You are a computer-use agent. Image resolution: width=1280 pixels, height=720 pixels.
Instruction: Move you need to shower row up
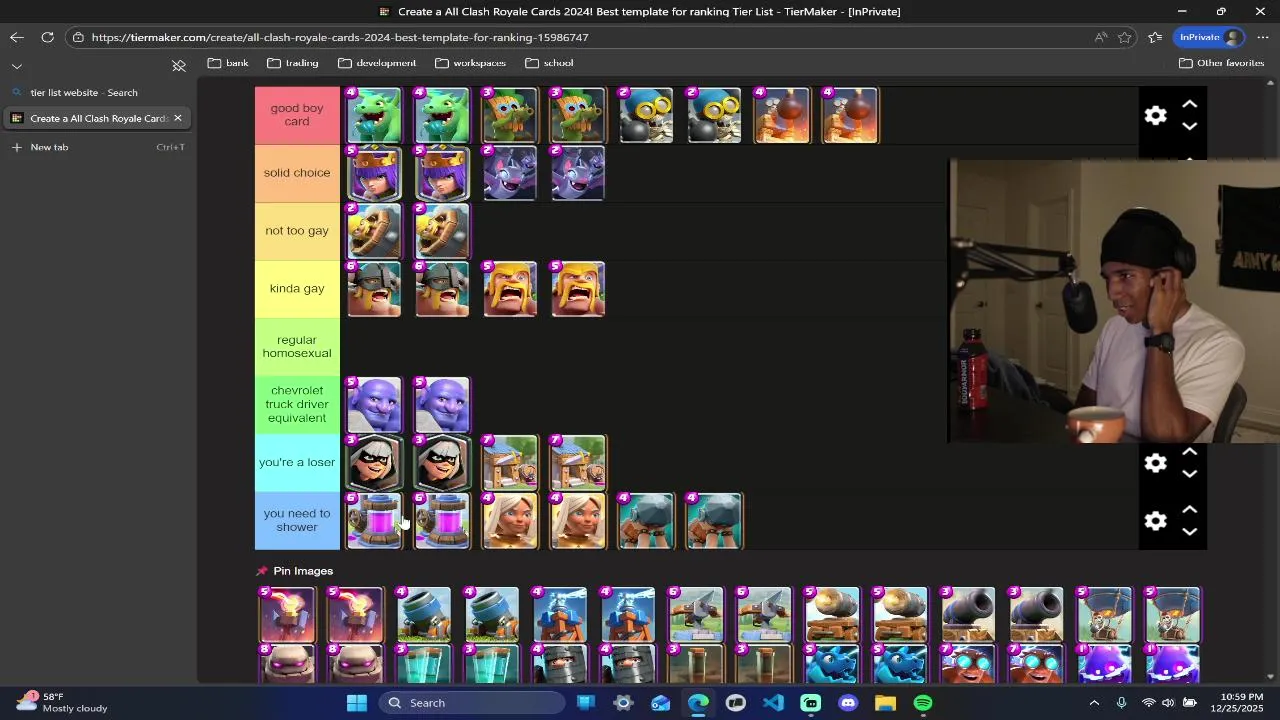coord(1189,509)
